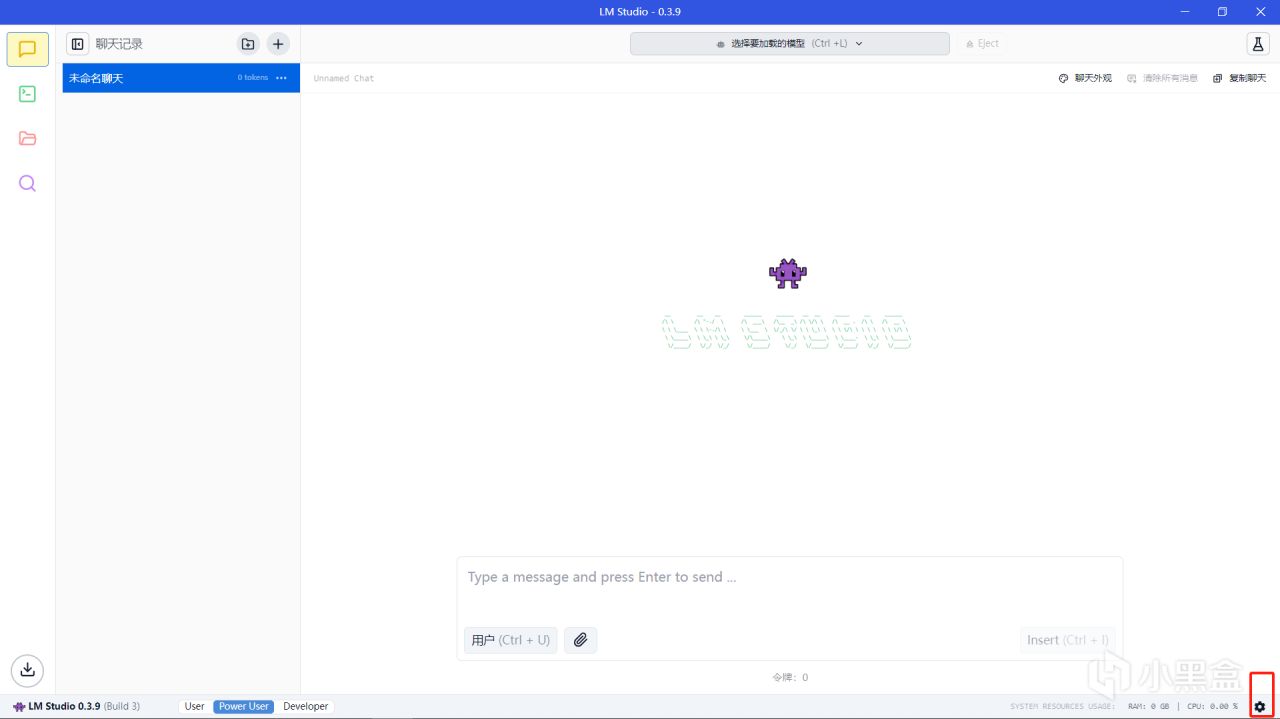Click the RAM usage status indicator
Image resolution: width=1280 pixels, height=719 pixels.
tap(1148, 706)
